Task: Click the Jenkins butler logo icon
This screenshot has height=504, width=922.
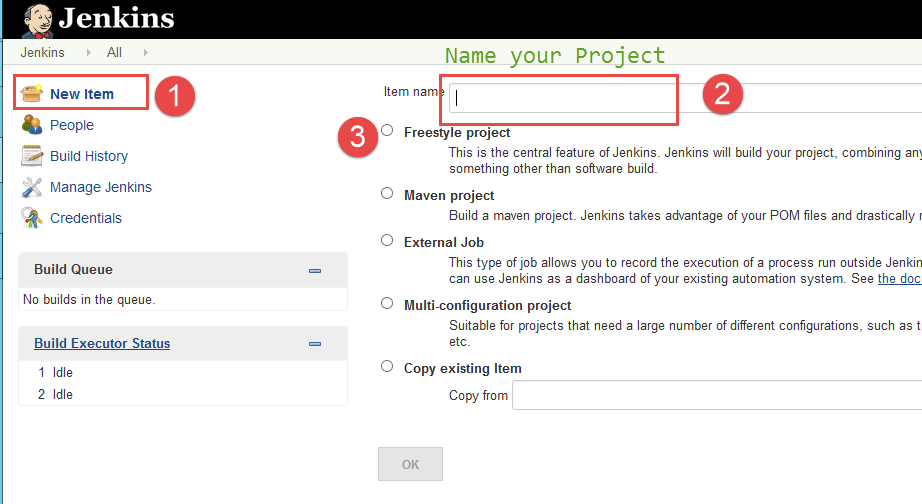Action: click(36, 18)
